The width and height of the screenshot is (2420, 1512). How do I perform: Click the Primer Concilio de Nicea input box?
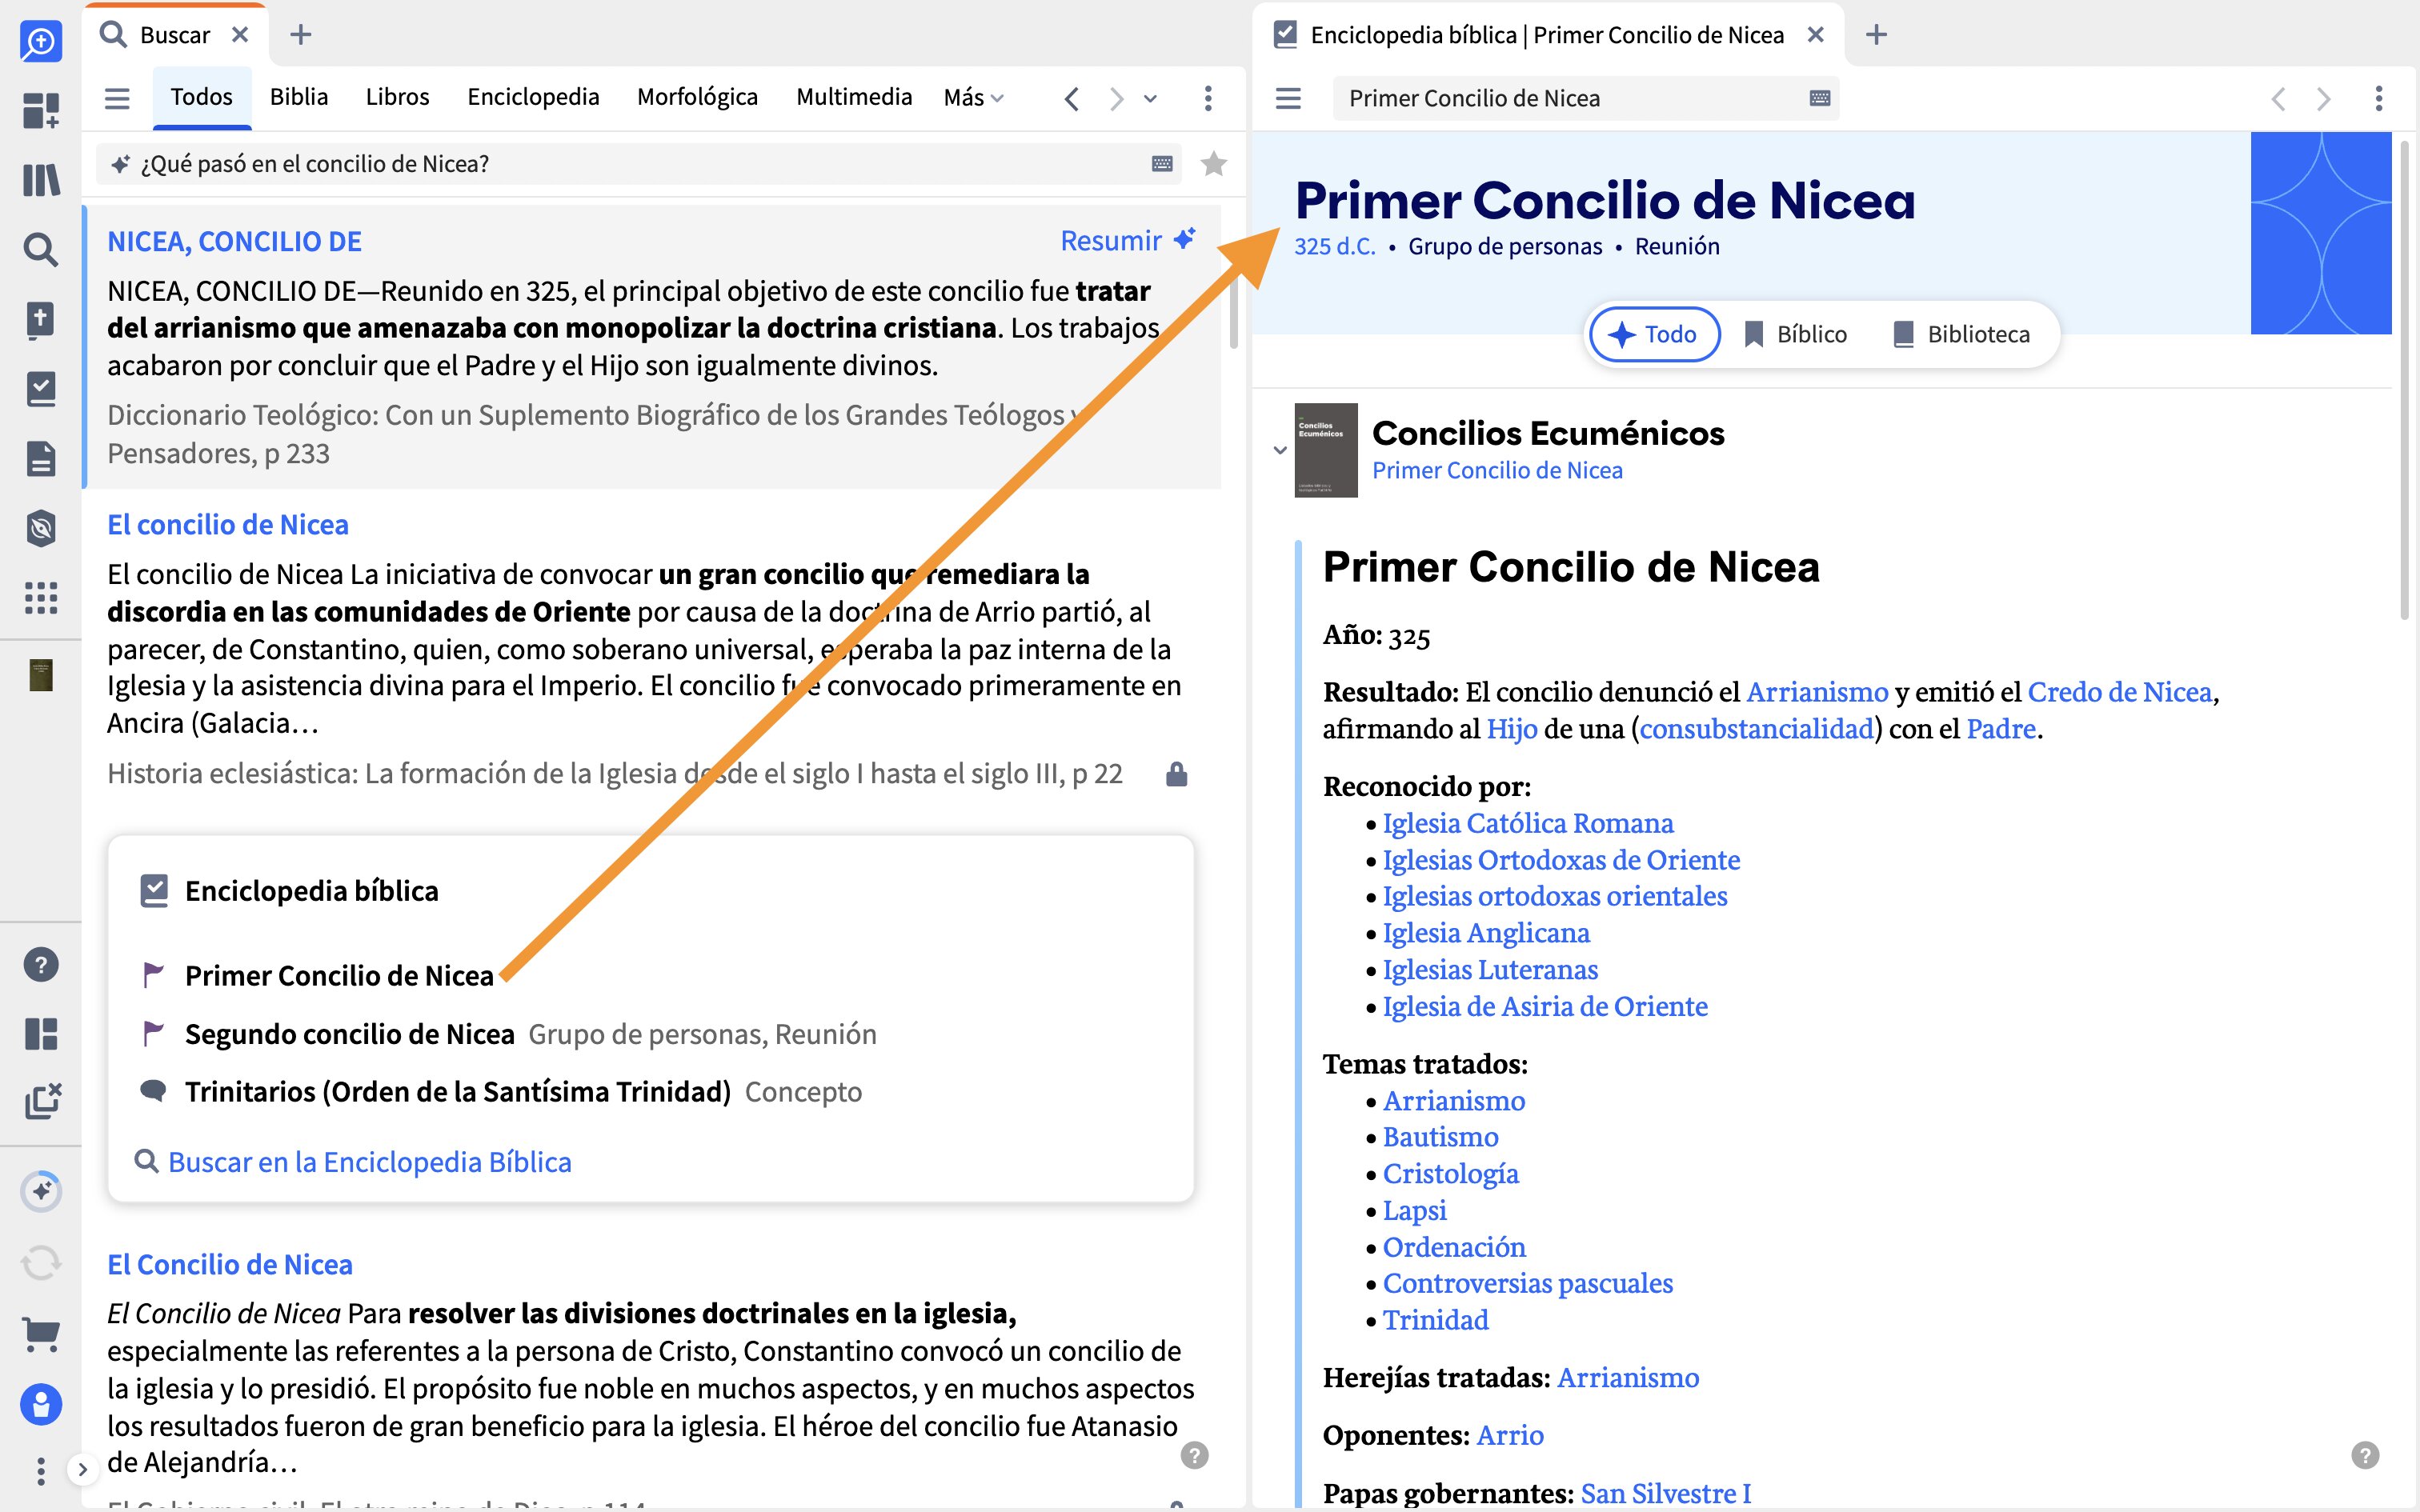[1586, 98]
